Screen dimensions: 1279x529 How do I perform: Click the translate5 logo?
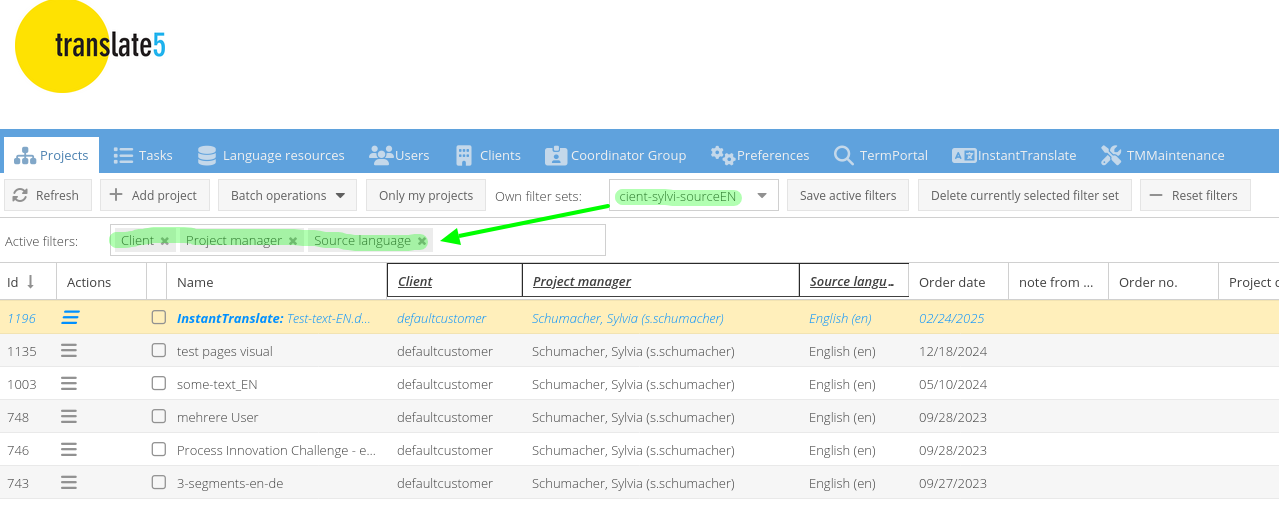(x=90, y=46)
